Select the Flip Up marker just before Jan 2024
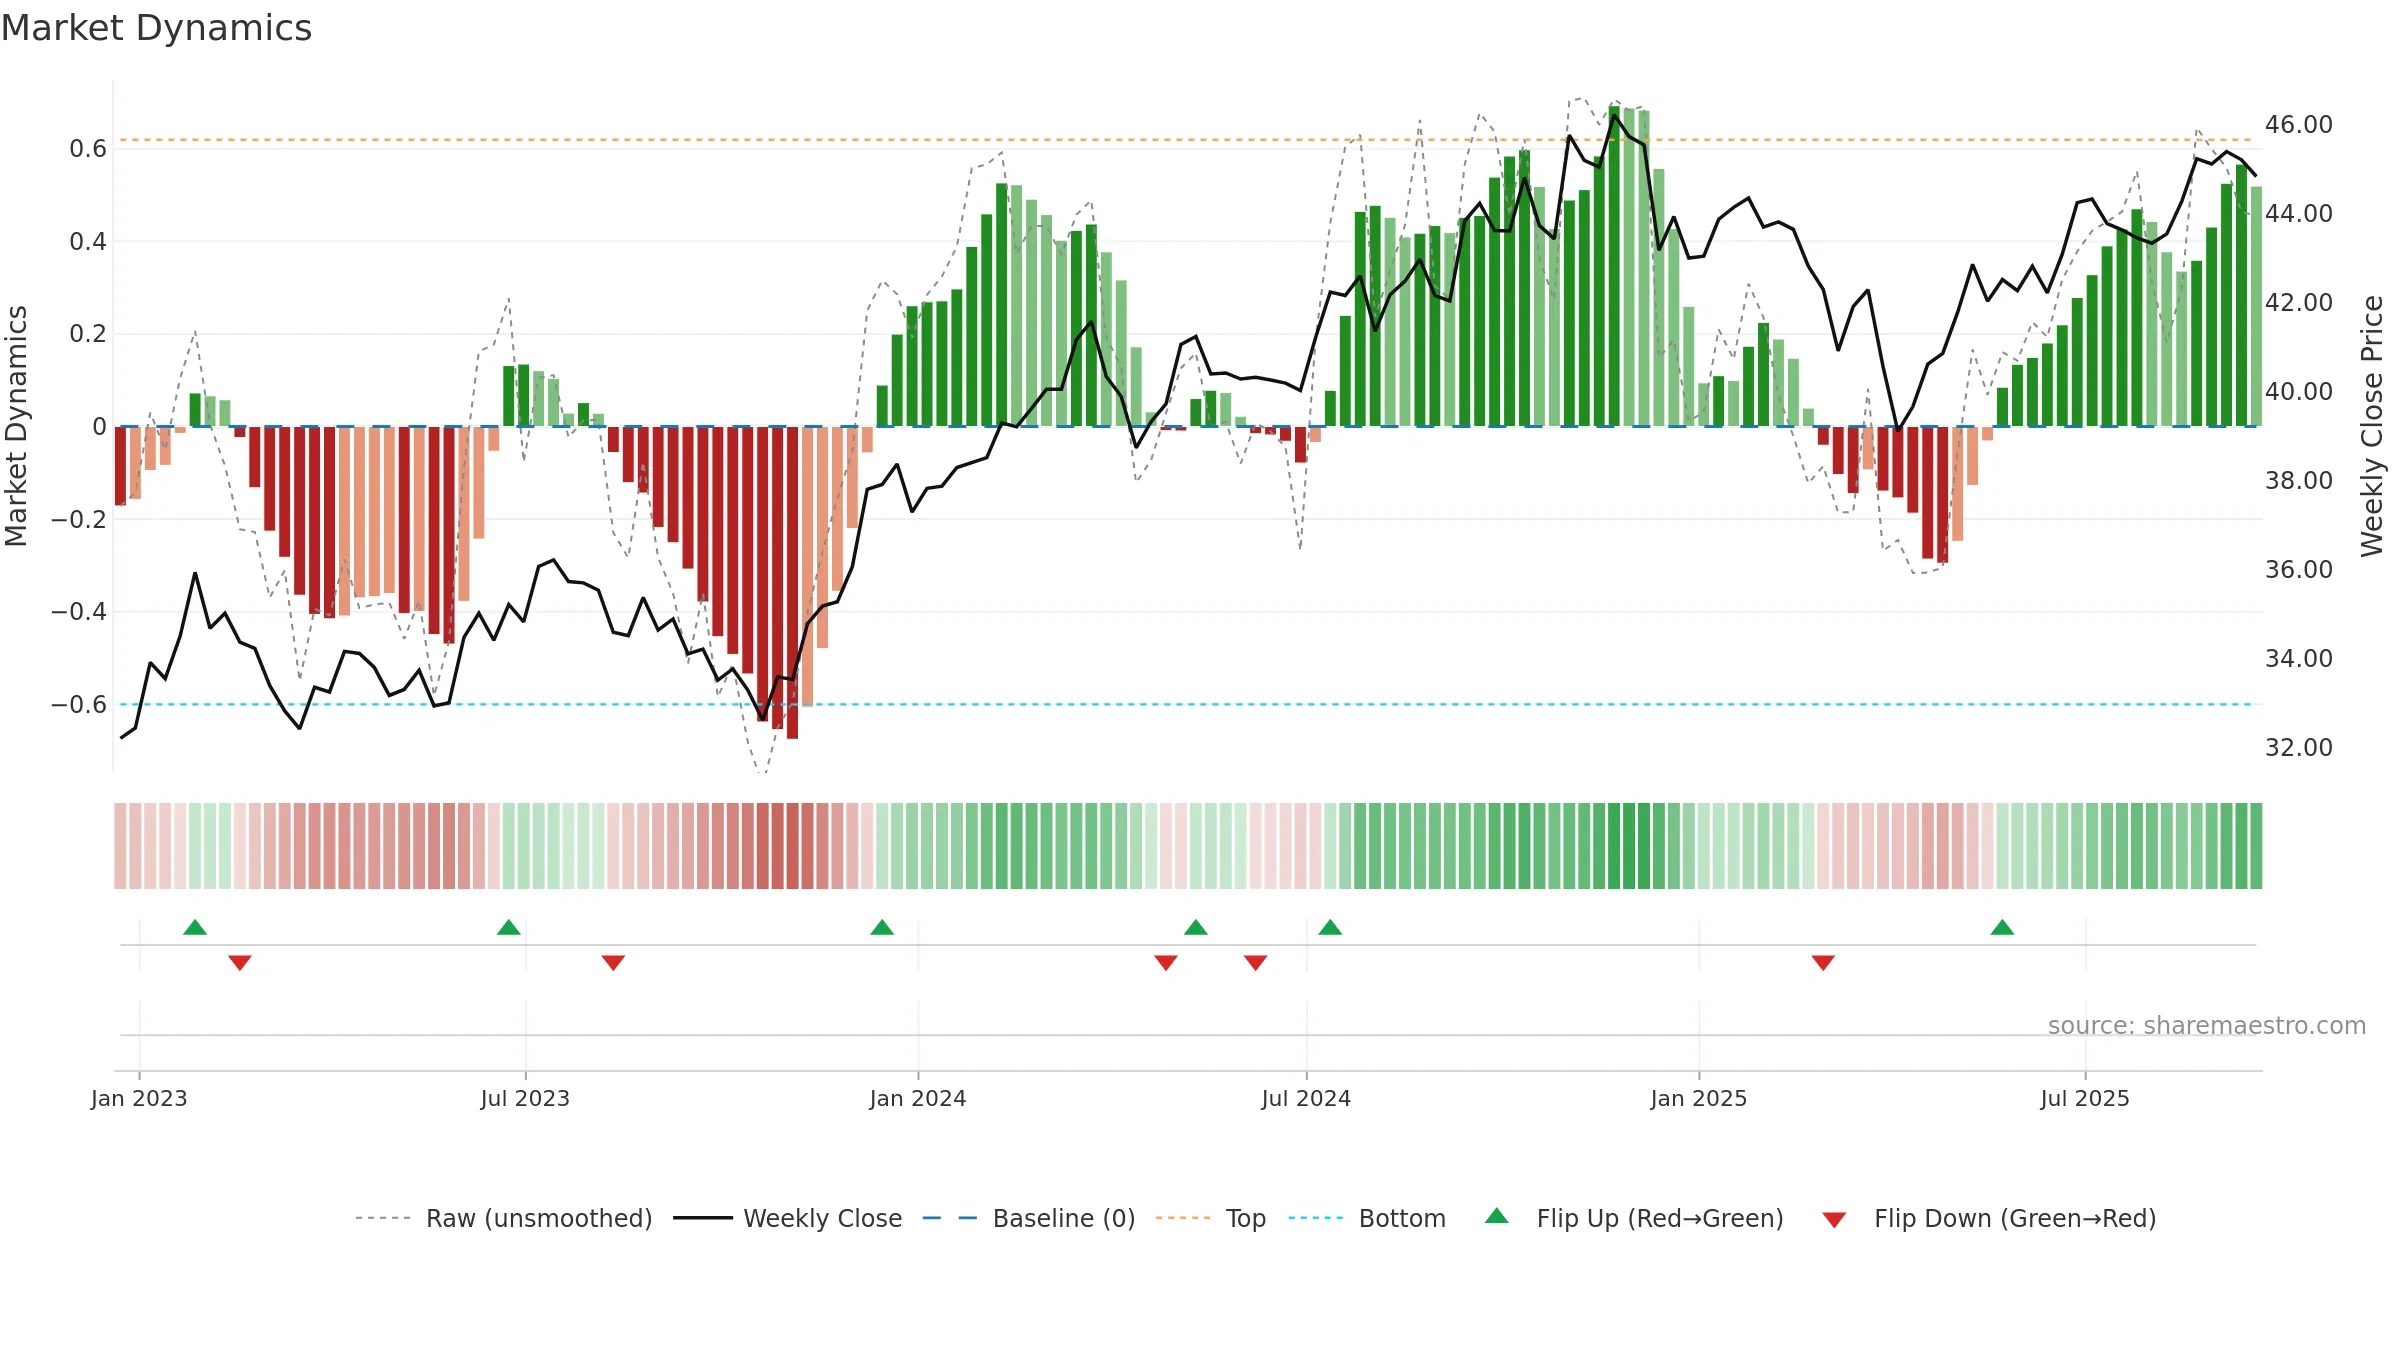 pyautogui.click(x=882, y=927)
